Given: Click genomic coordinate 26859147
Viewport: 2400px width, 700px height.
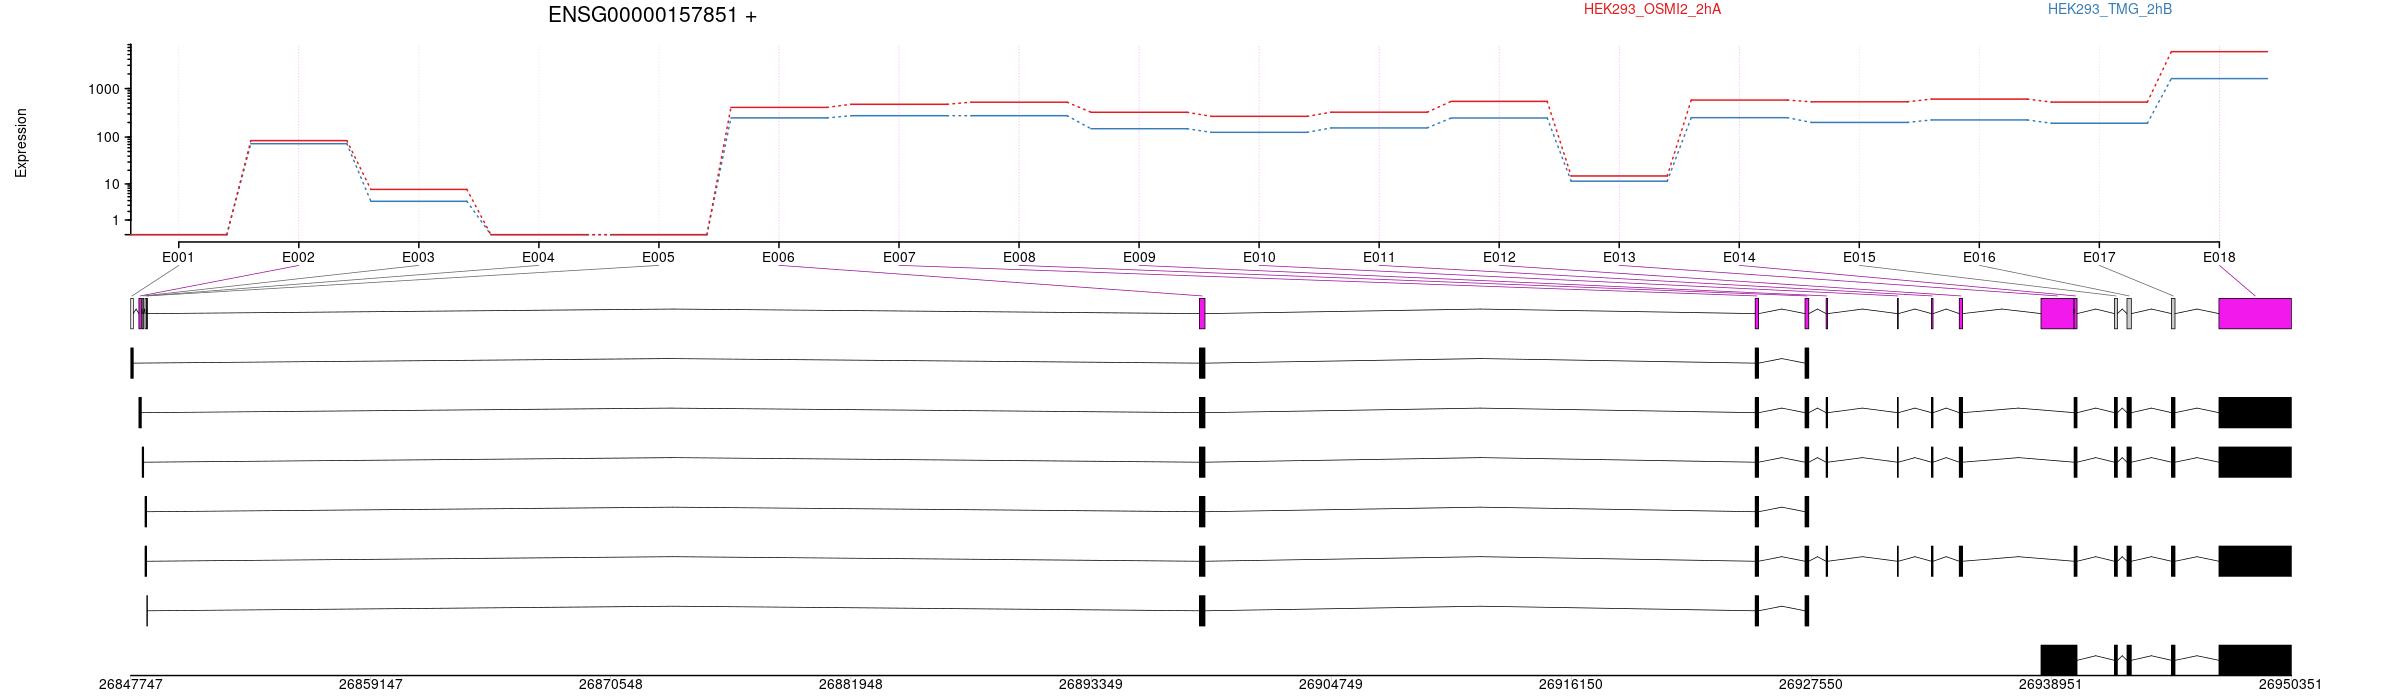Looking at the screenshot, I should tap(371, 685).
